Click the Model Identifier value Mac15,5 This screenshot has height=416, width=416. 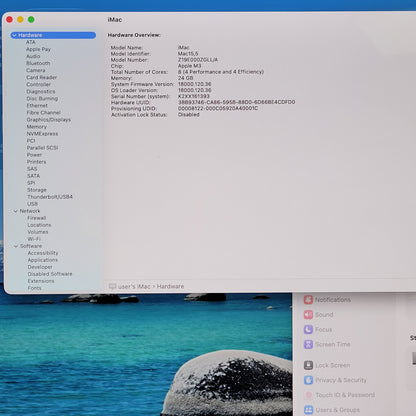coord(188,54)
